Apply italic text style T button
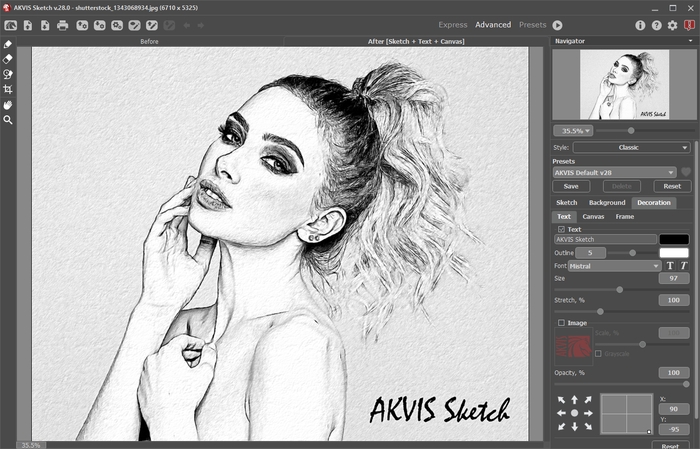This screenshot has height=449, width=700. point(683,266)
